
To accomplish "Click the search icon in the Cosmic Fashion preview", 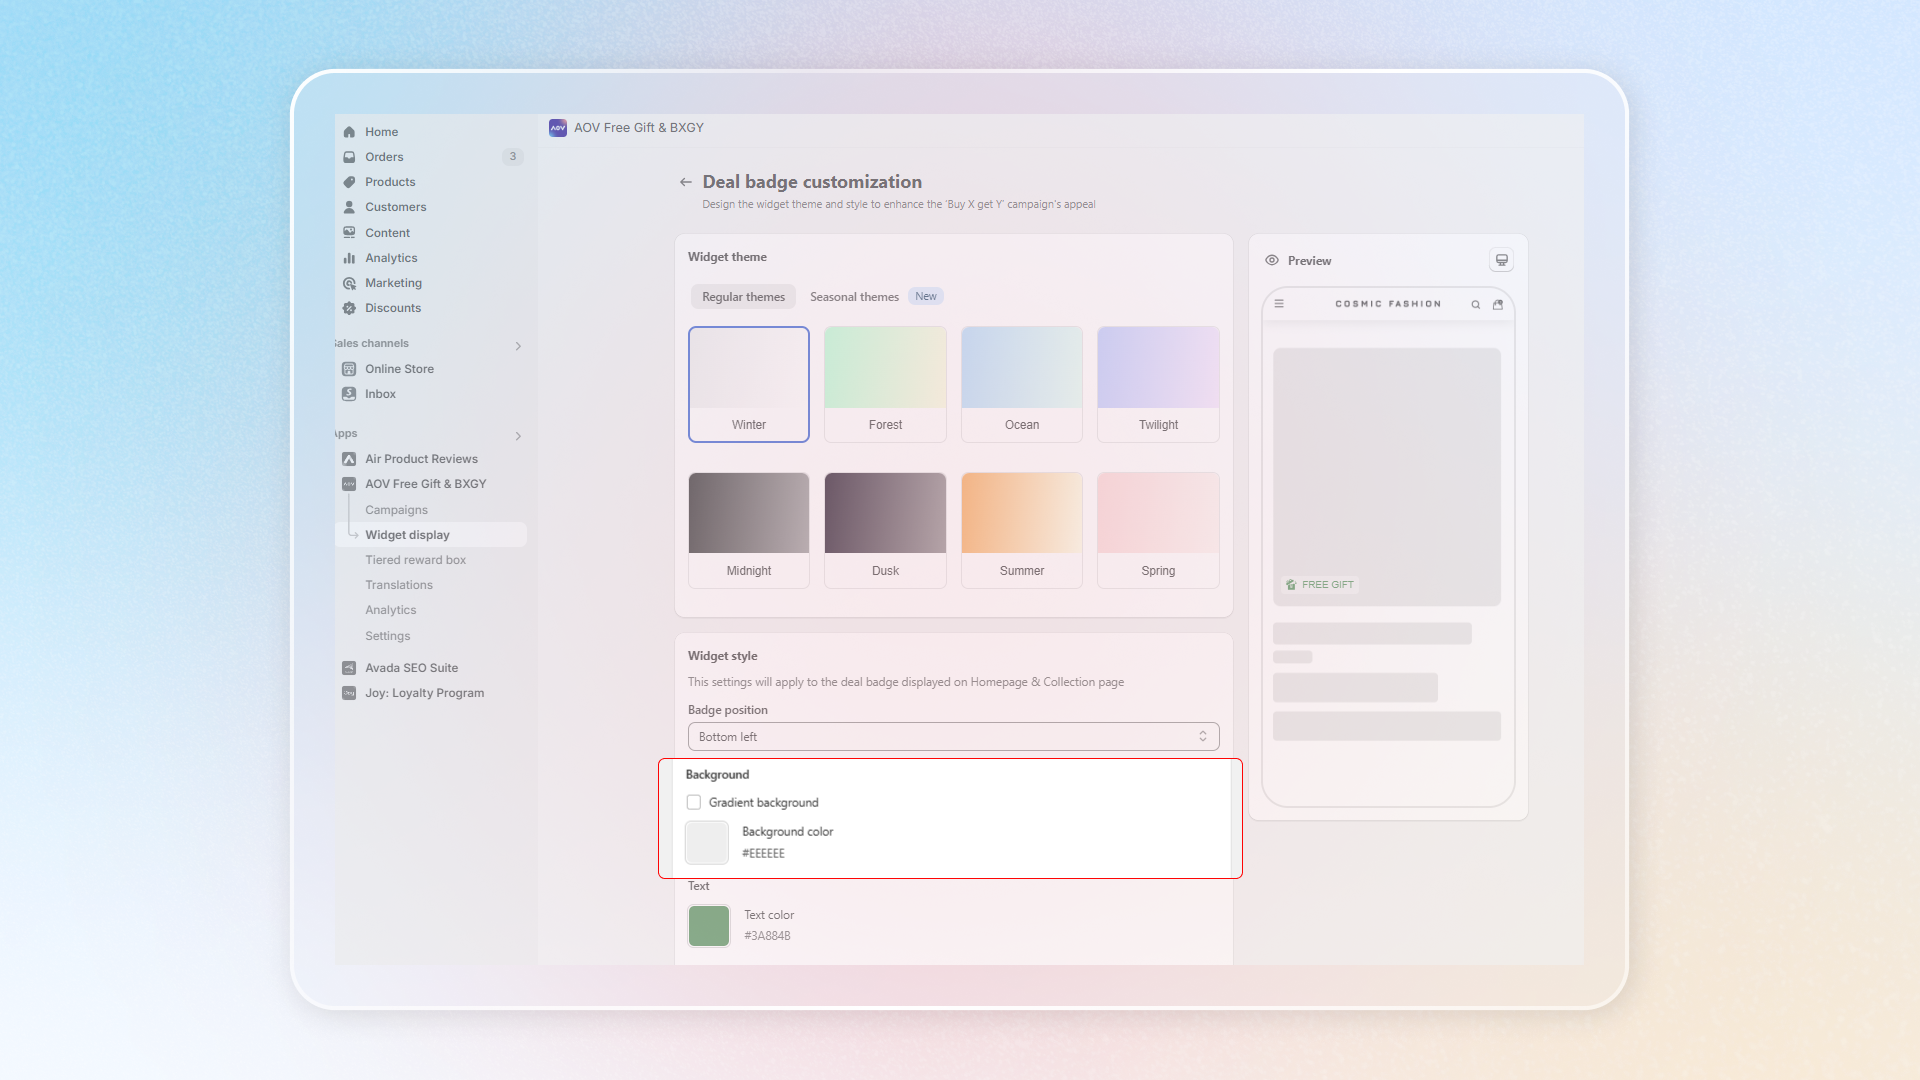I will pyautogui.click(x=1475, y=304).
